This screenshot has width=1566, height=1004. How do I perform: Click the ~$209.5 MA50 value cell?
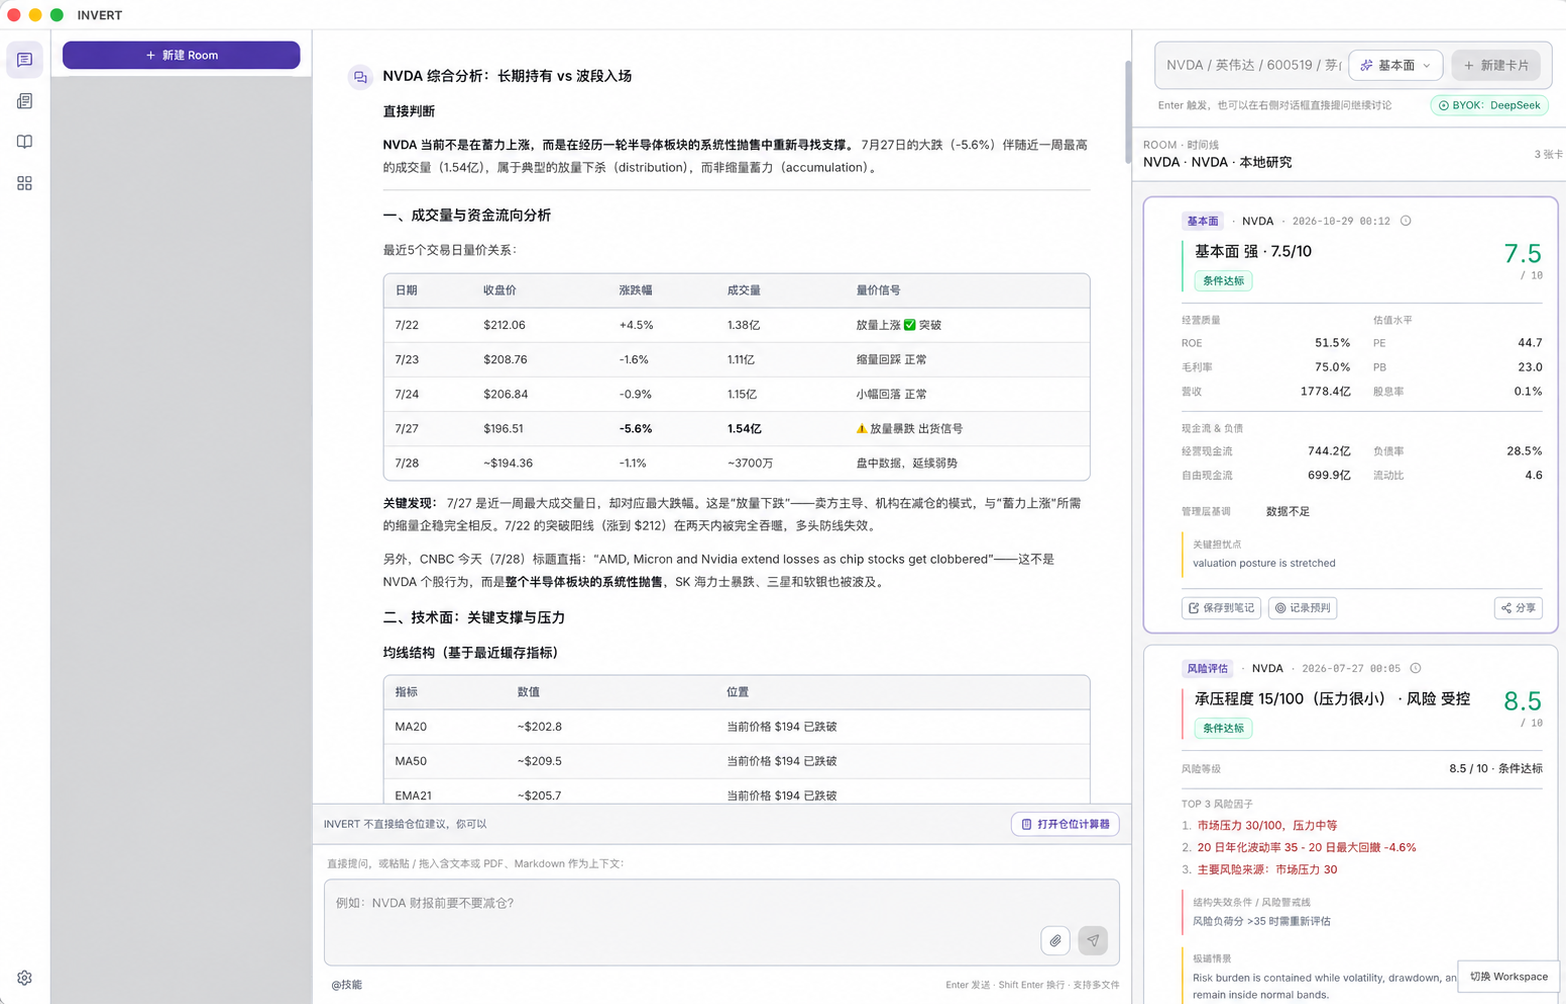click(540, 761)
